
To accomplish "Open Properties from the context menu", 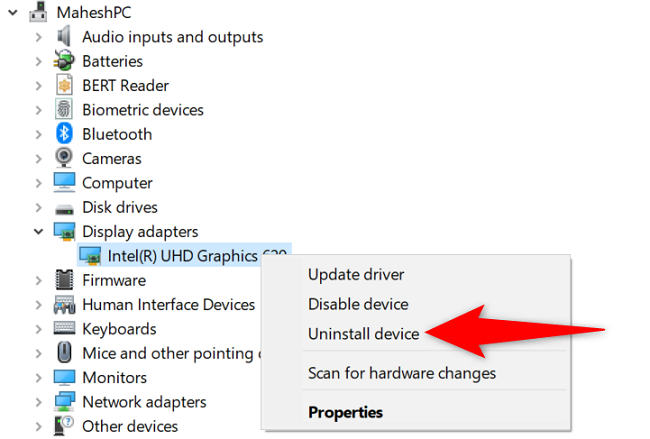I will click(x=345, y=412).
